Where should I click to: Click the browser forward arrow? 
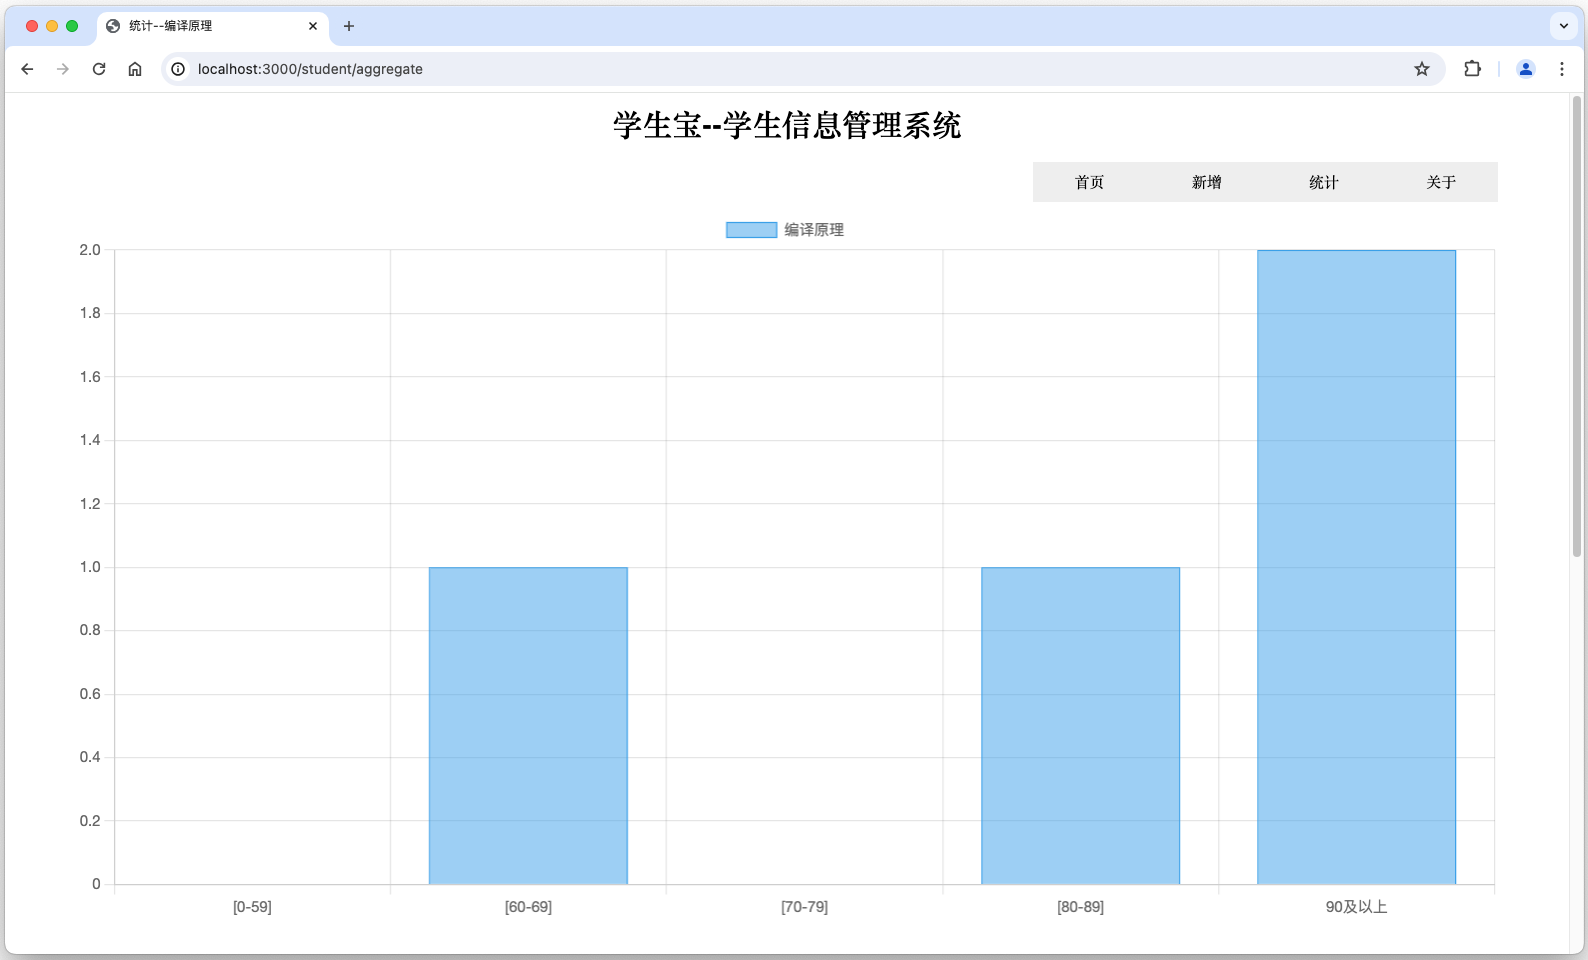[63, 69]
